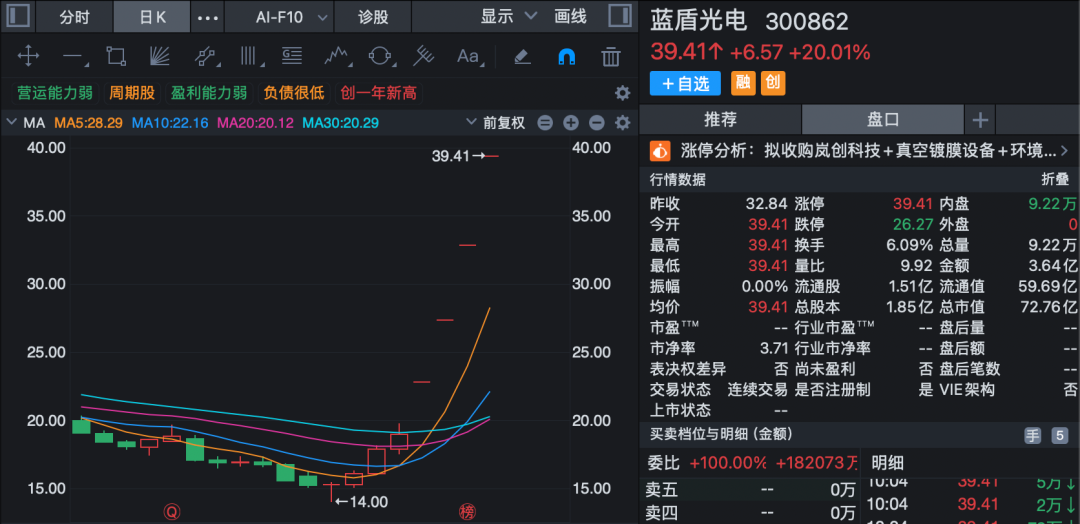1080x524 pixels.
Task: Select the parallel channel line tool
Action: pyautogui.click(x=205, y=56)
